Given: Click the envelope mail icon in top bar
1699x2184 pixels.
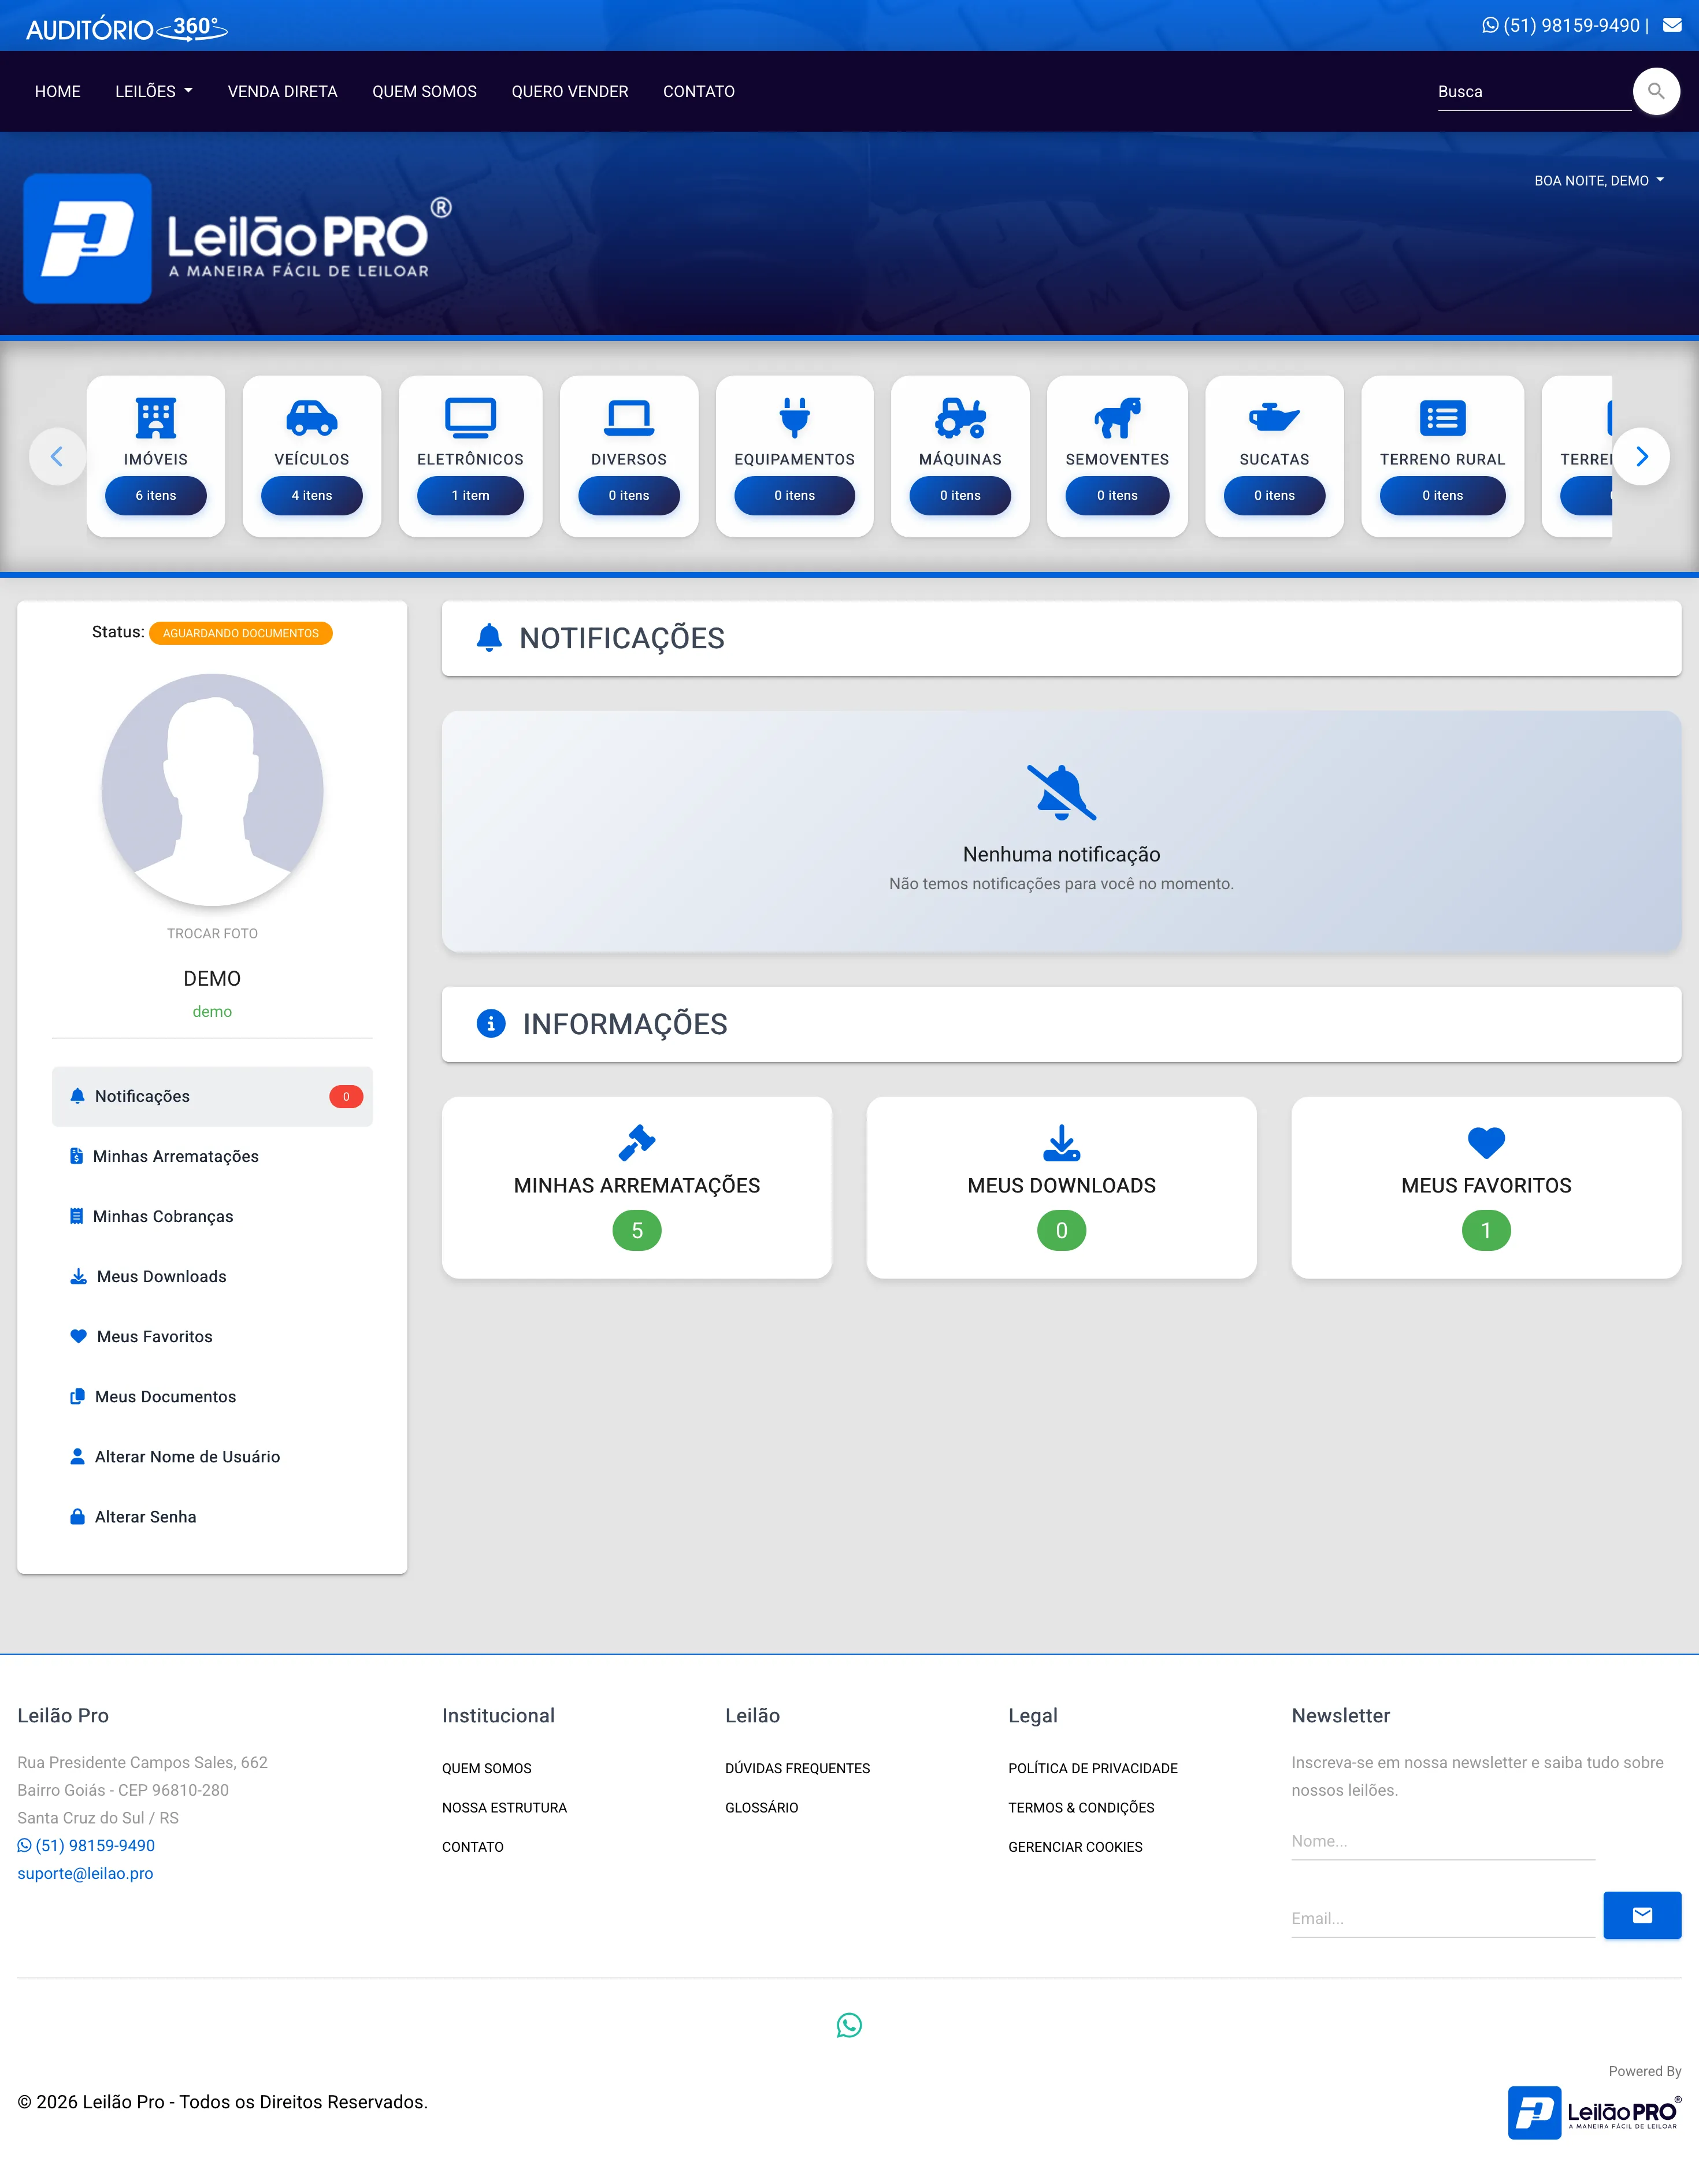Looking at the screenshot, I should [1672, 25].
